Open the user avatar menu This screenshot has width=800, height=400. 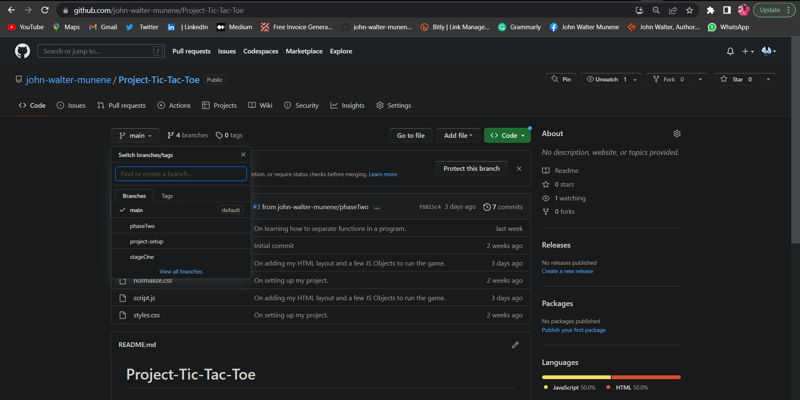click(768, 52)
